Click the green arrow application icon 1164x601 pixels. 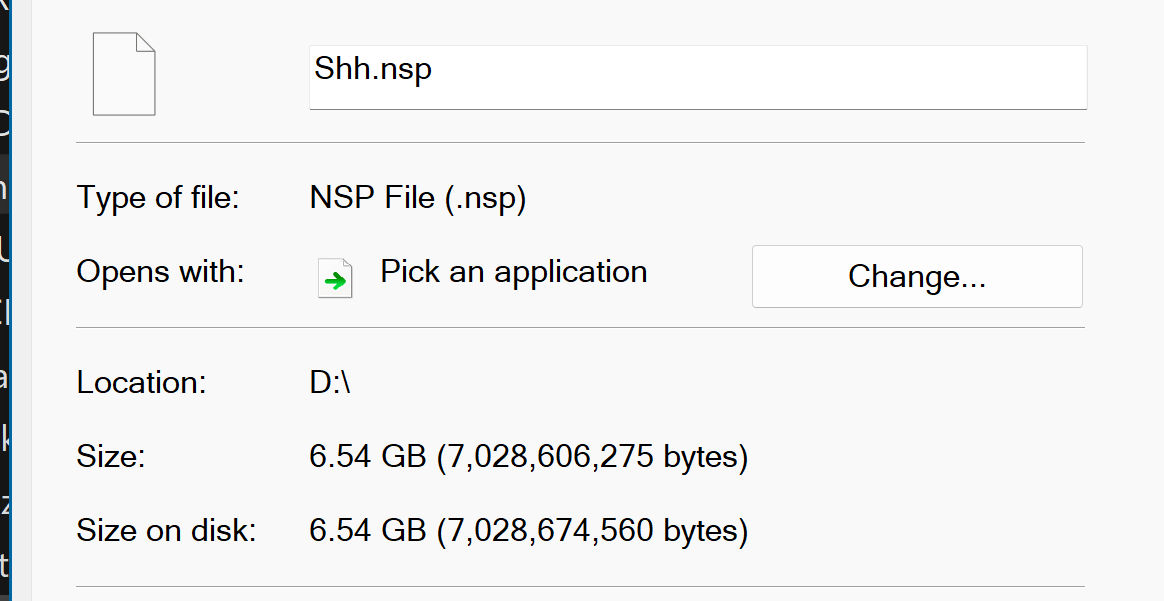click(335, 279)
